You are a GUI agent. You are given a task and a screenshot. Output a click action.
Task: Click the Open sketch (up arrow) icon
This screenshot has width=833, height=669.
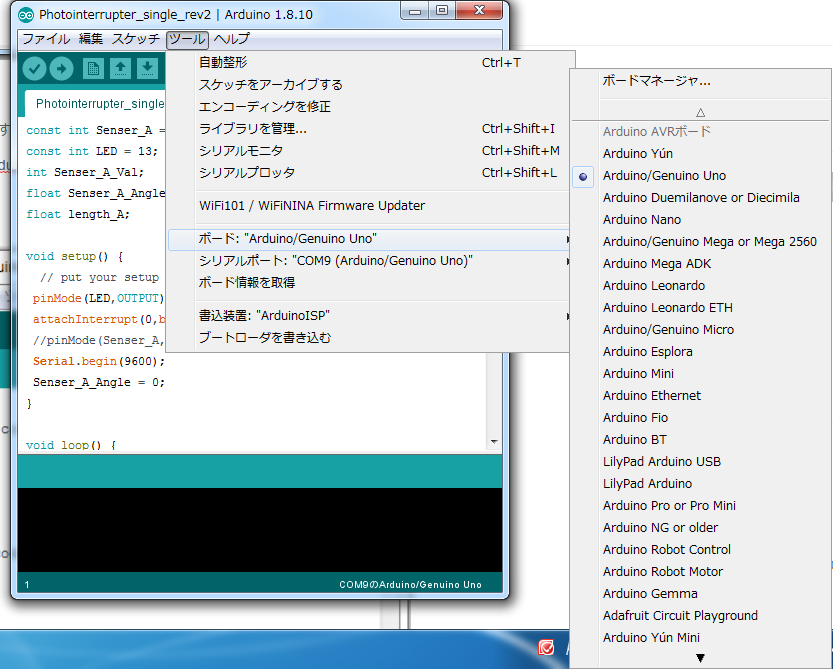120,69
